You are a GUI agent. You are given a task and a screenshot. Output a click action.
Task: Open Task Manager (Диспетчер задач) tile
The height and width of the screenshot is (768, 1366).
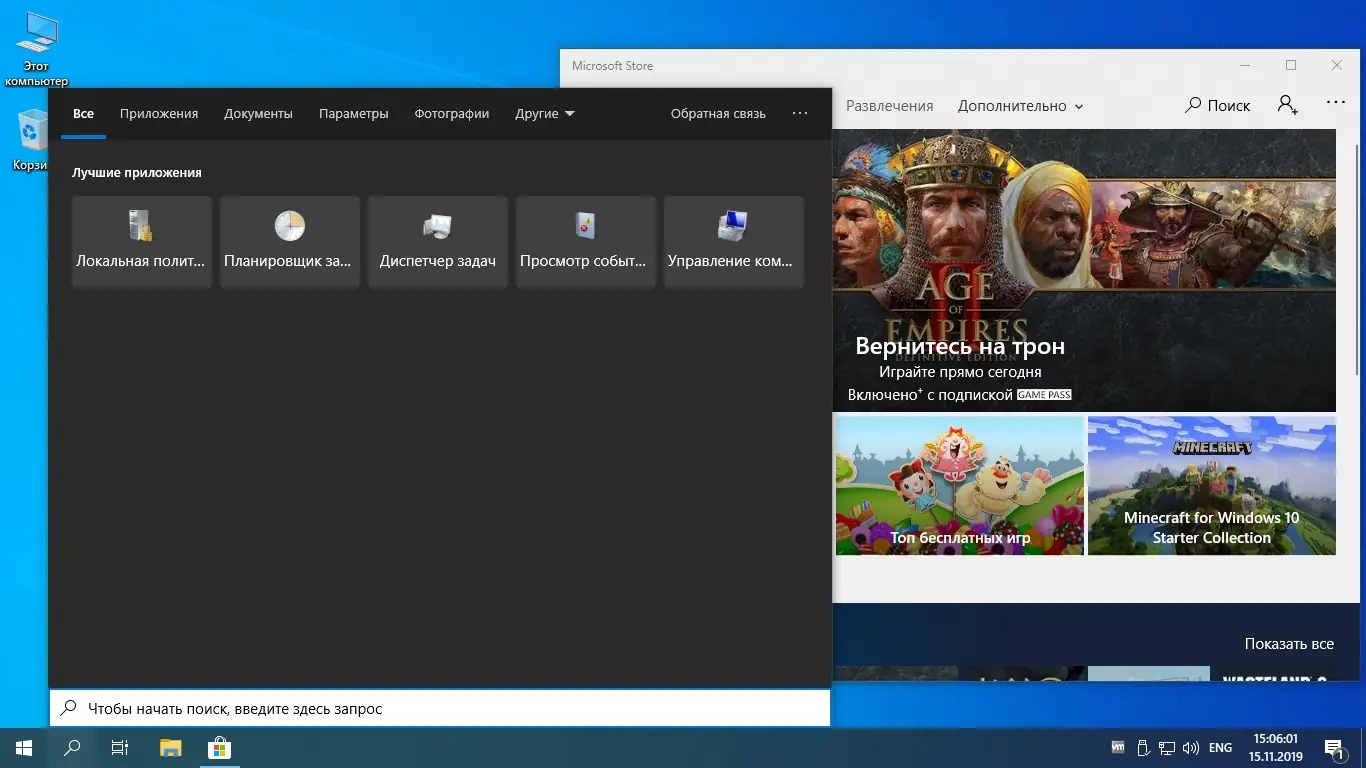(437, 241)
